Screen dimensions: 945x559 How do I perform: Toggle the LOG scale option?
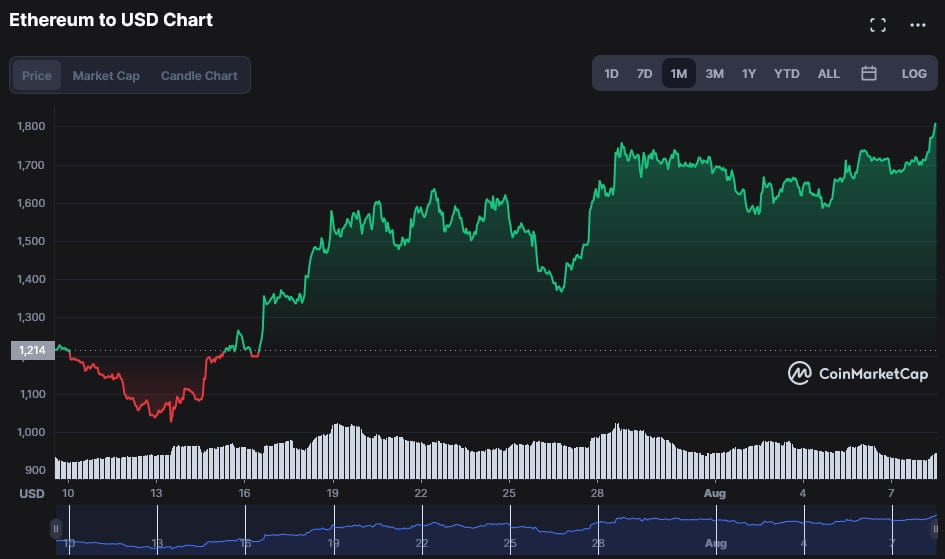click(914, 73)
